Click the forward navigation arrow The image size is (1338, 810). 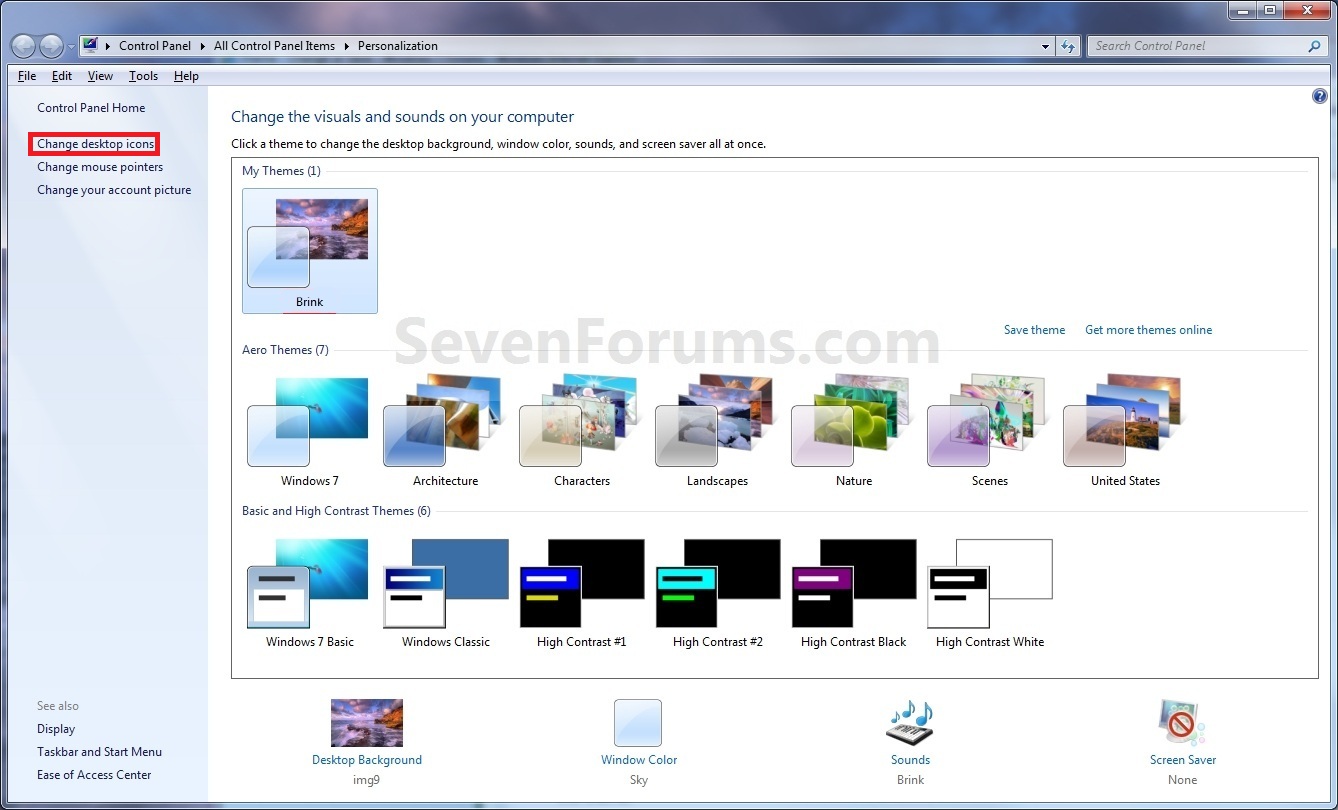pyautogui.click(x=48, y=45)
